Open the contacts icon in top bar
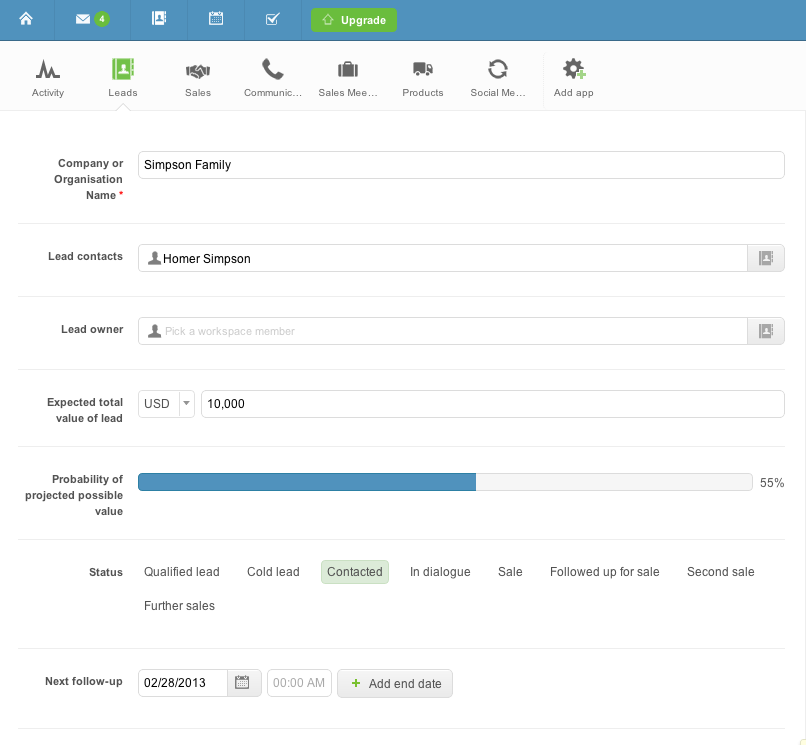The image size is (806, 745). [x=159, y=19]
